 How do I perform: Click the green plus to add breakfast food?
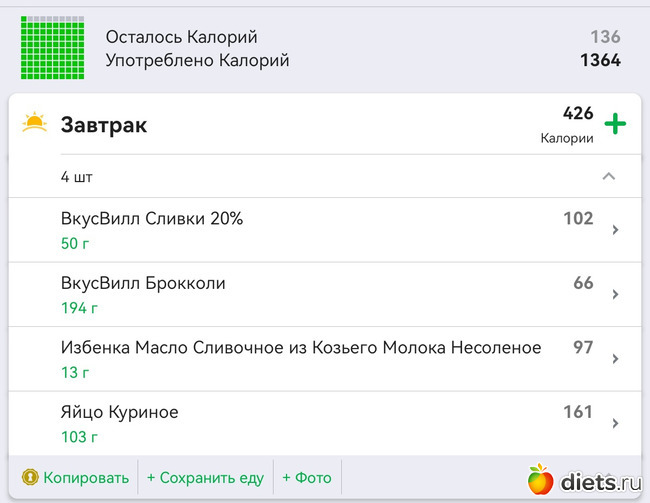coord(615,125)
